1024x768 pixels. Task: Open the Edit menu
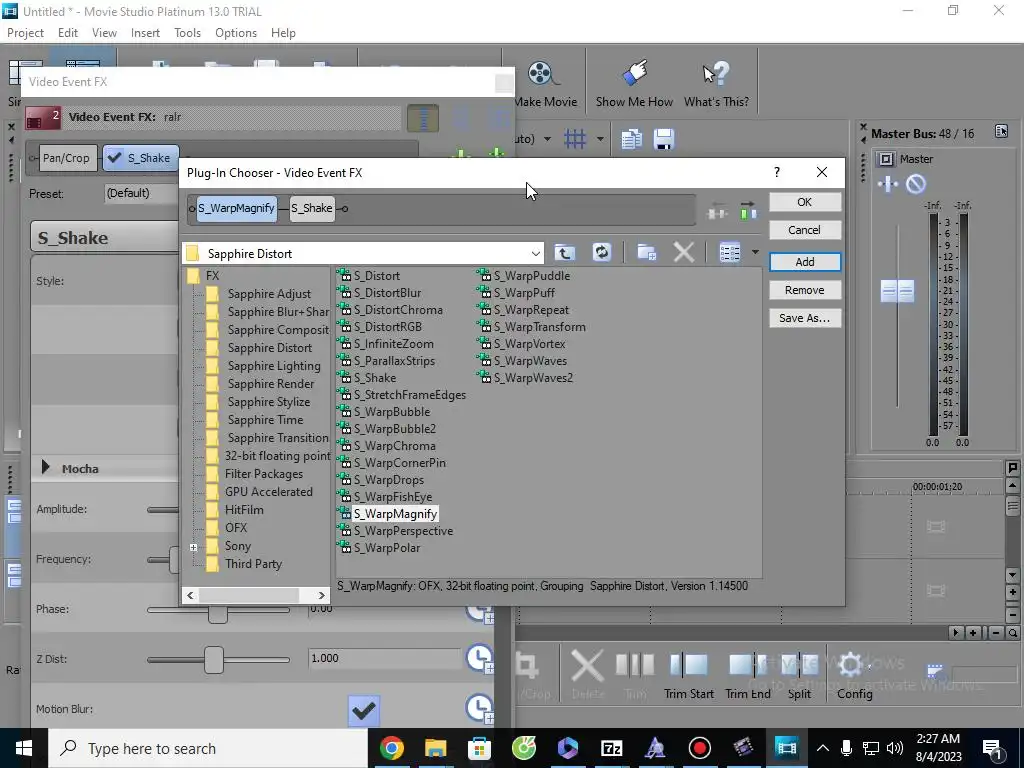coord(67,33)
